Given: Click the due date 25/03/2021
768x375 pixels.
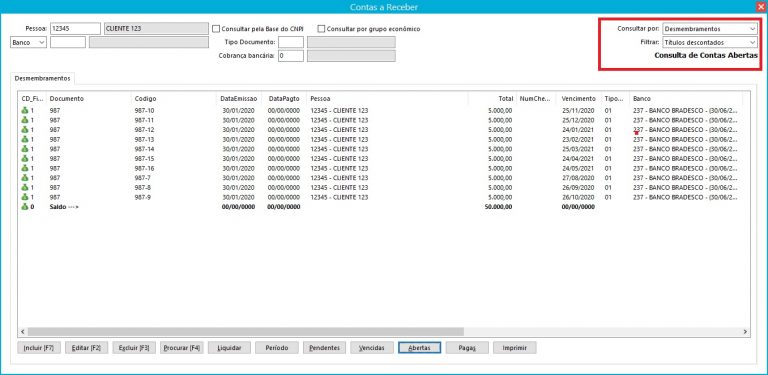Looking at the screenshot, I should [x=578, y=149].
